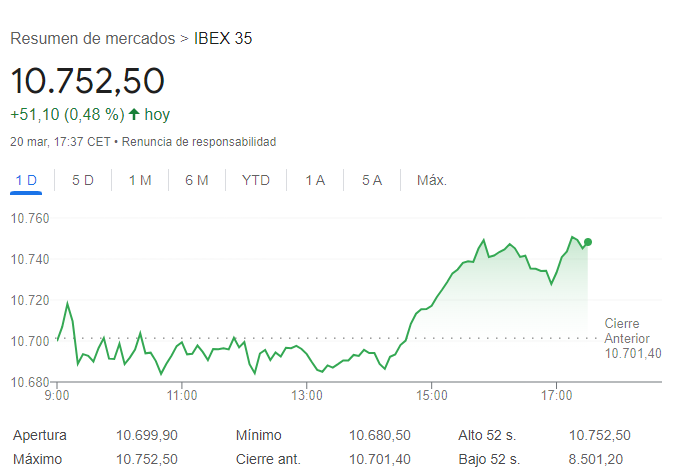Click the Apertura value 10.699,90

click(147, 436)
